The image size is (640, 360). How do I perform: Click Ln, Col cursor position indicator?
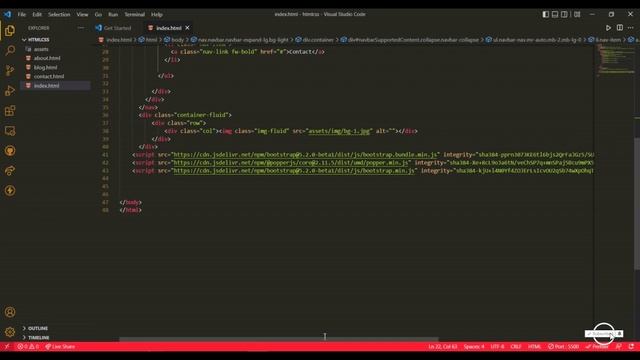tap(442, 347)
